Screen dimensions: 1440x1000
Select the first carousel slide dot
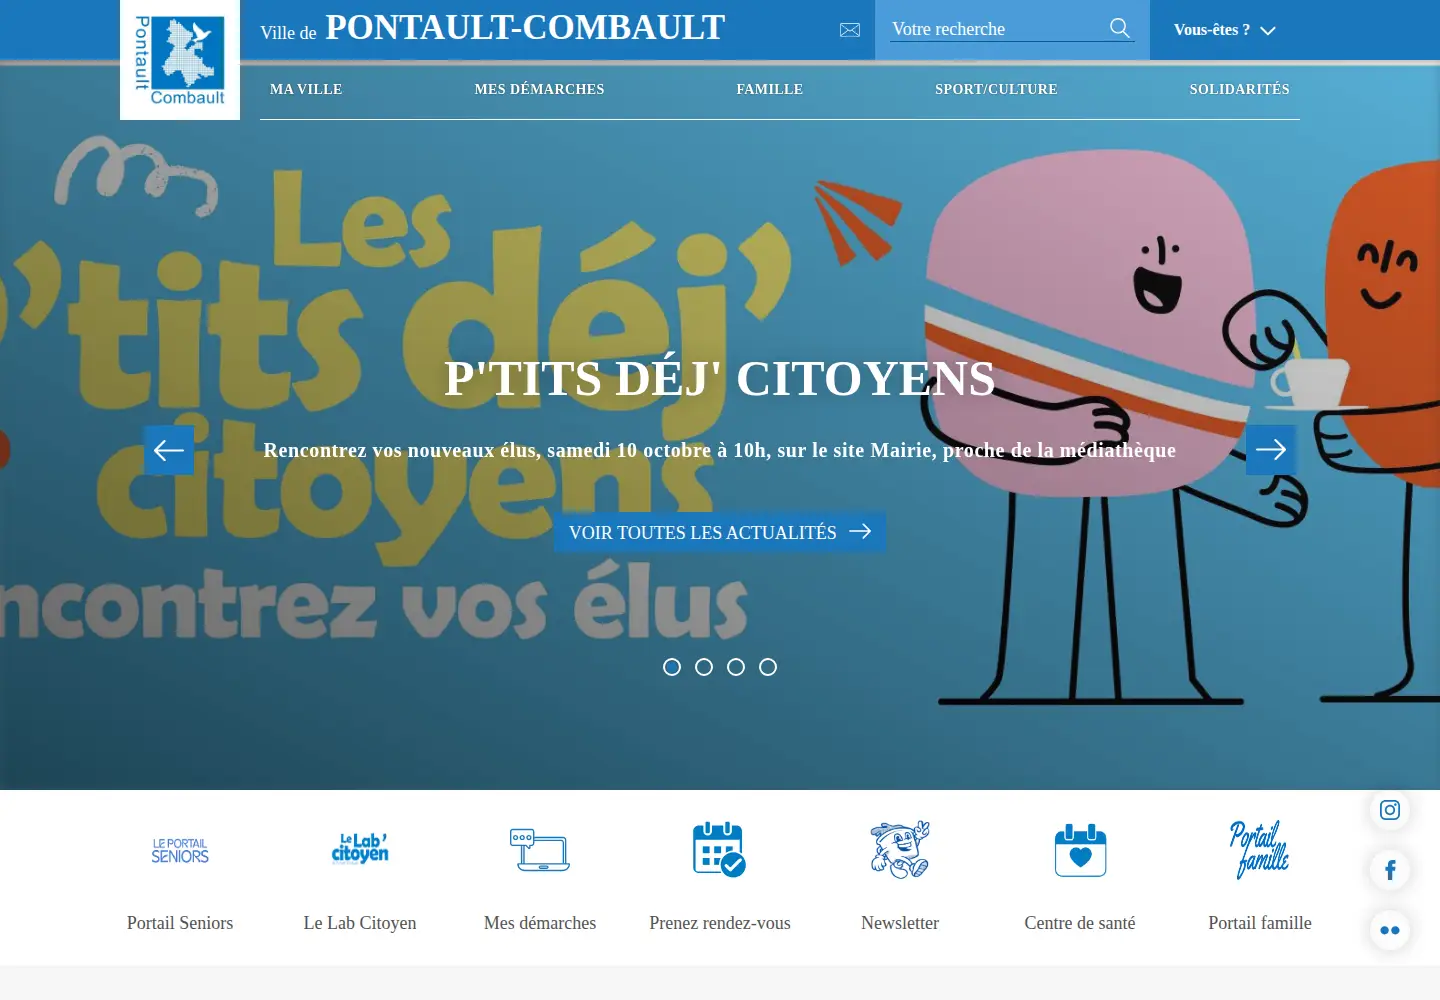coord(672,667)
